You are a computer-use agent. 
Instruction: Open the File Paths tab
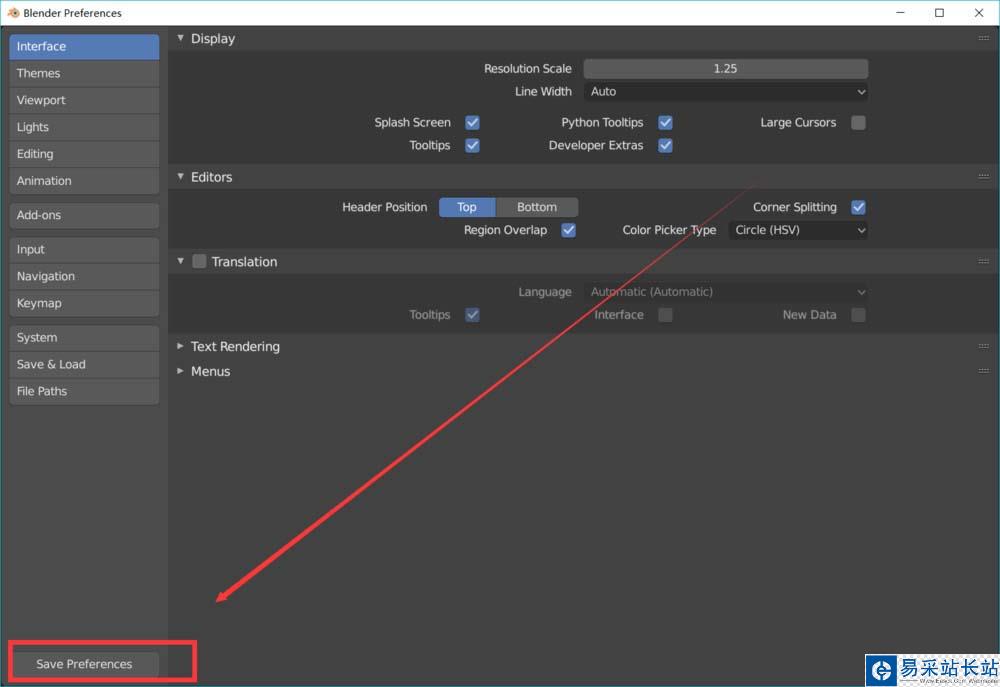point(84,391)
